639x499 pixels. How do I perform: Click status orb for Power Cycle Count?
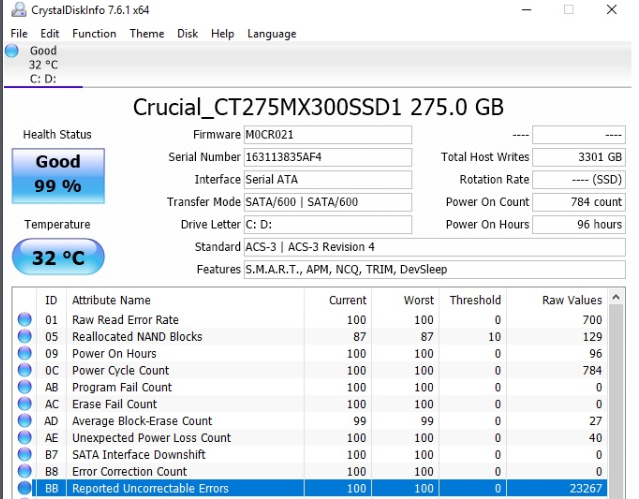click(25, 370)
